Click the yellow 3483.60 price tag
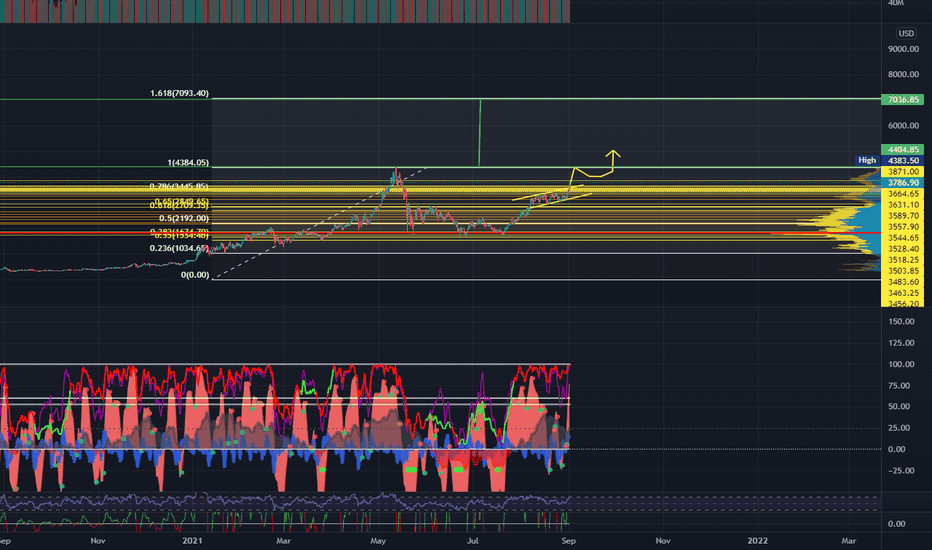Viewport: 932px width, 550px height. click(x=902, y=282)
